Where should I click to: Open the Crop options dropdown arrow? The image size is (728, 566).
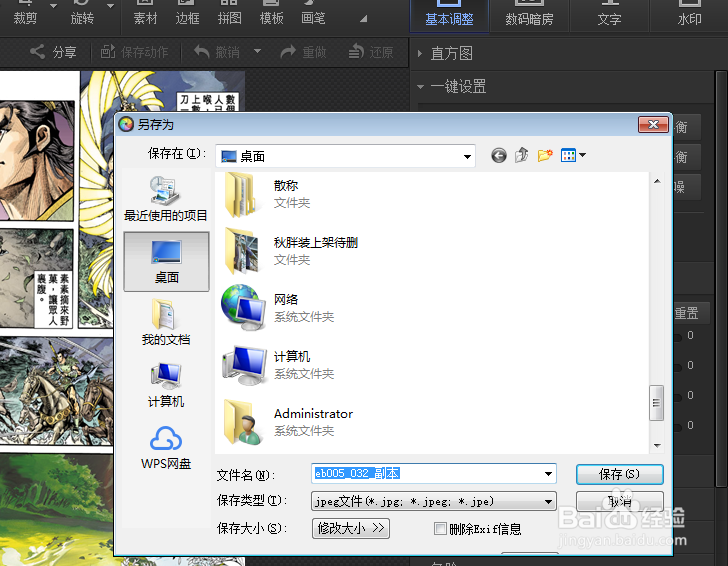click(x=53, y=6)
